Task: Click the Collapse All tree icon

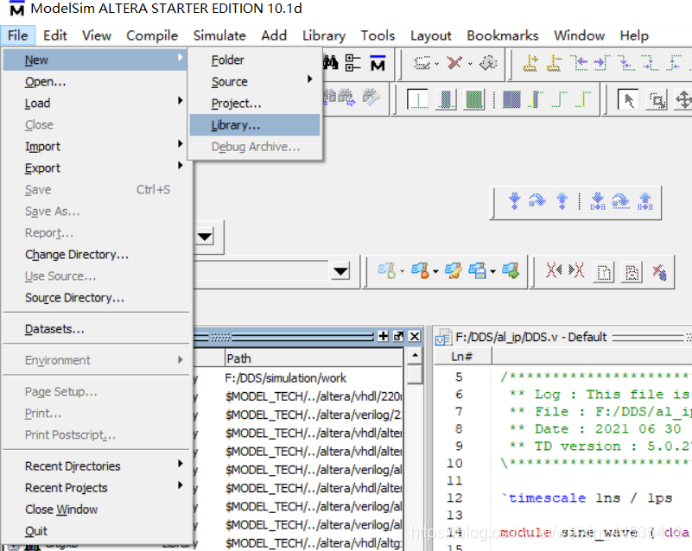Action: coord(353,63)
